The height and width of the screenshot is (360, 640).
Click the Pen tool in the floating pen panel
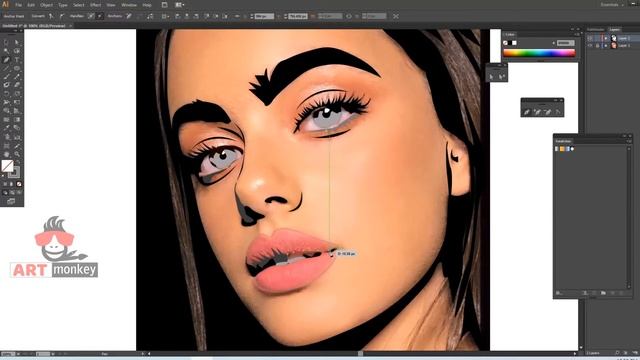coord(527,111)
